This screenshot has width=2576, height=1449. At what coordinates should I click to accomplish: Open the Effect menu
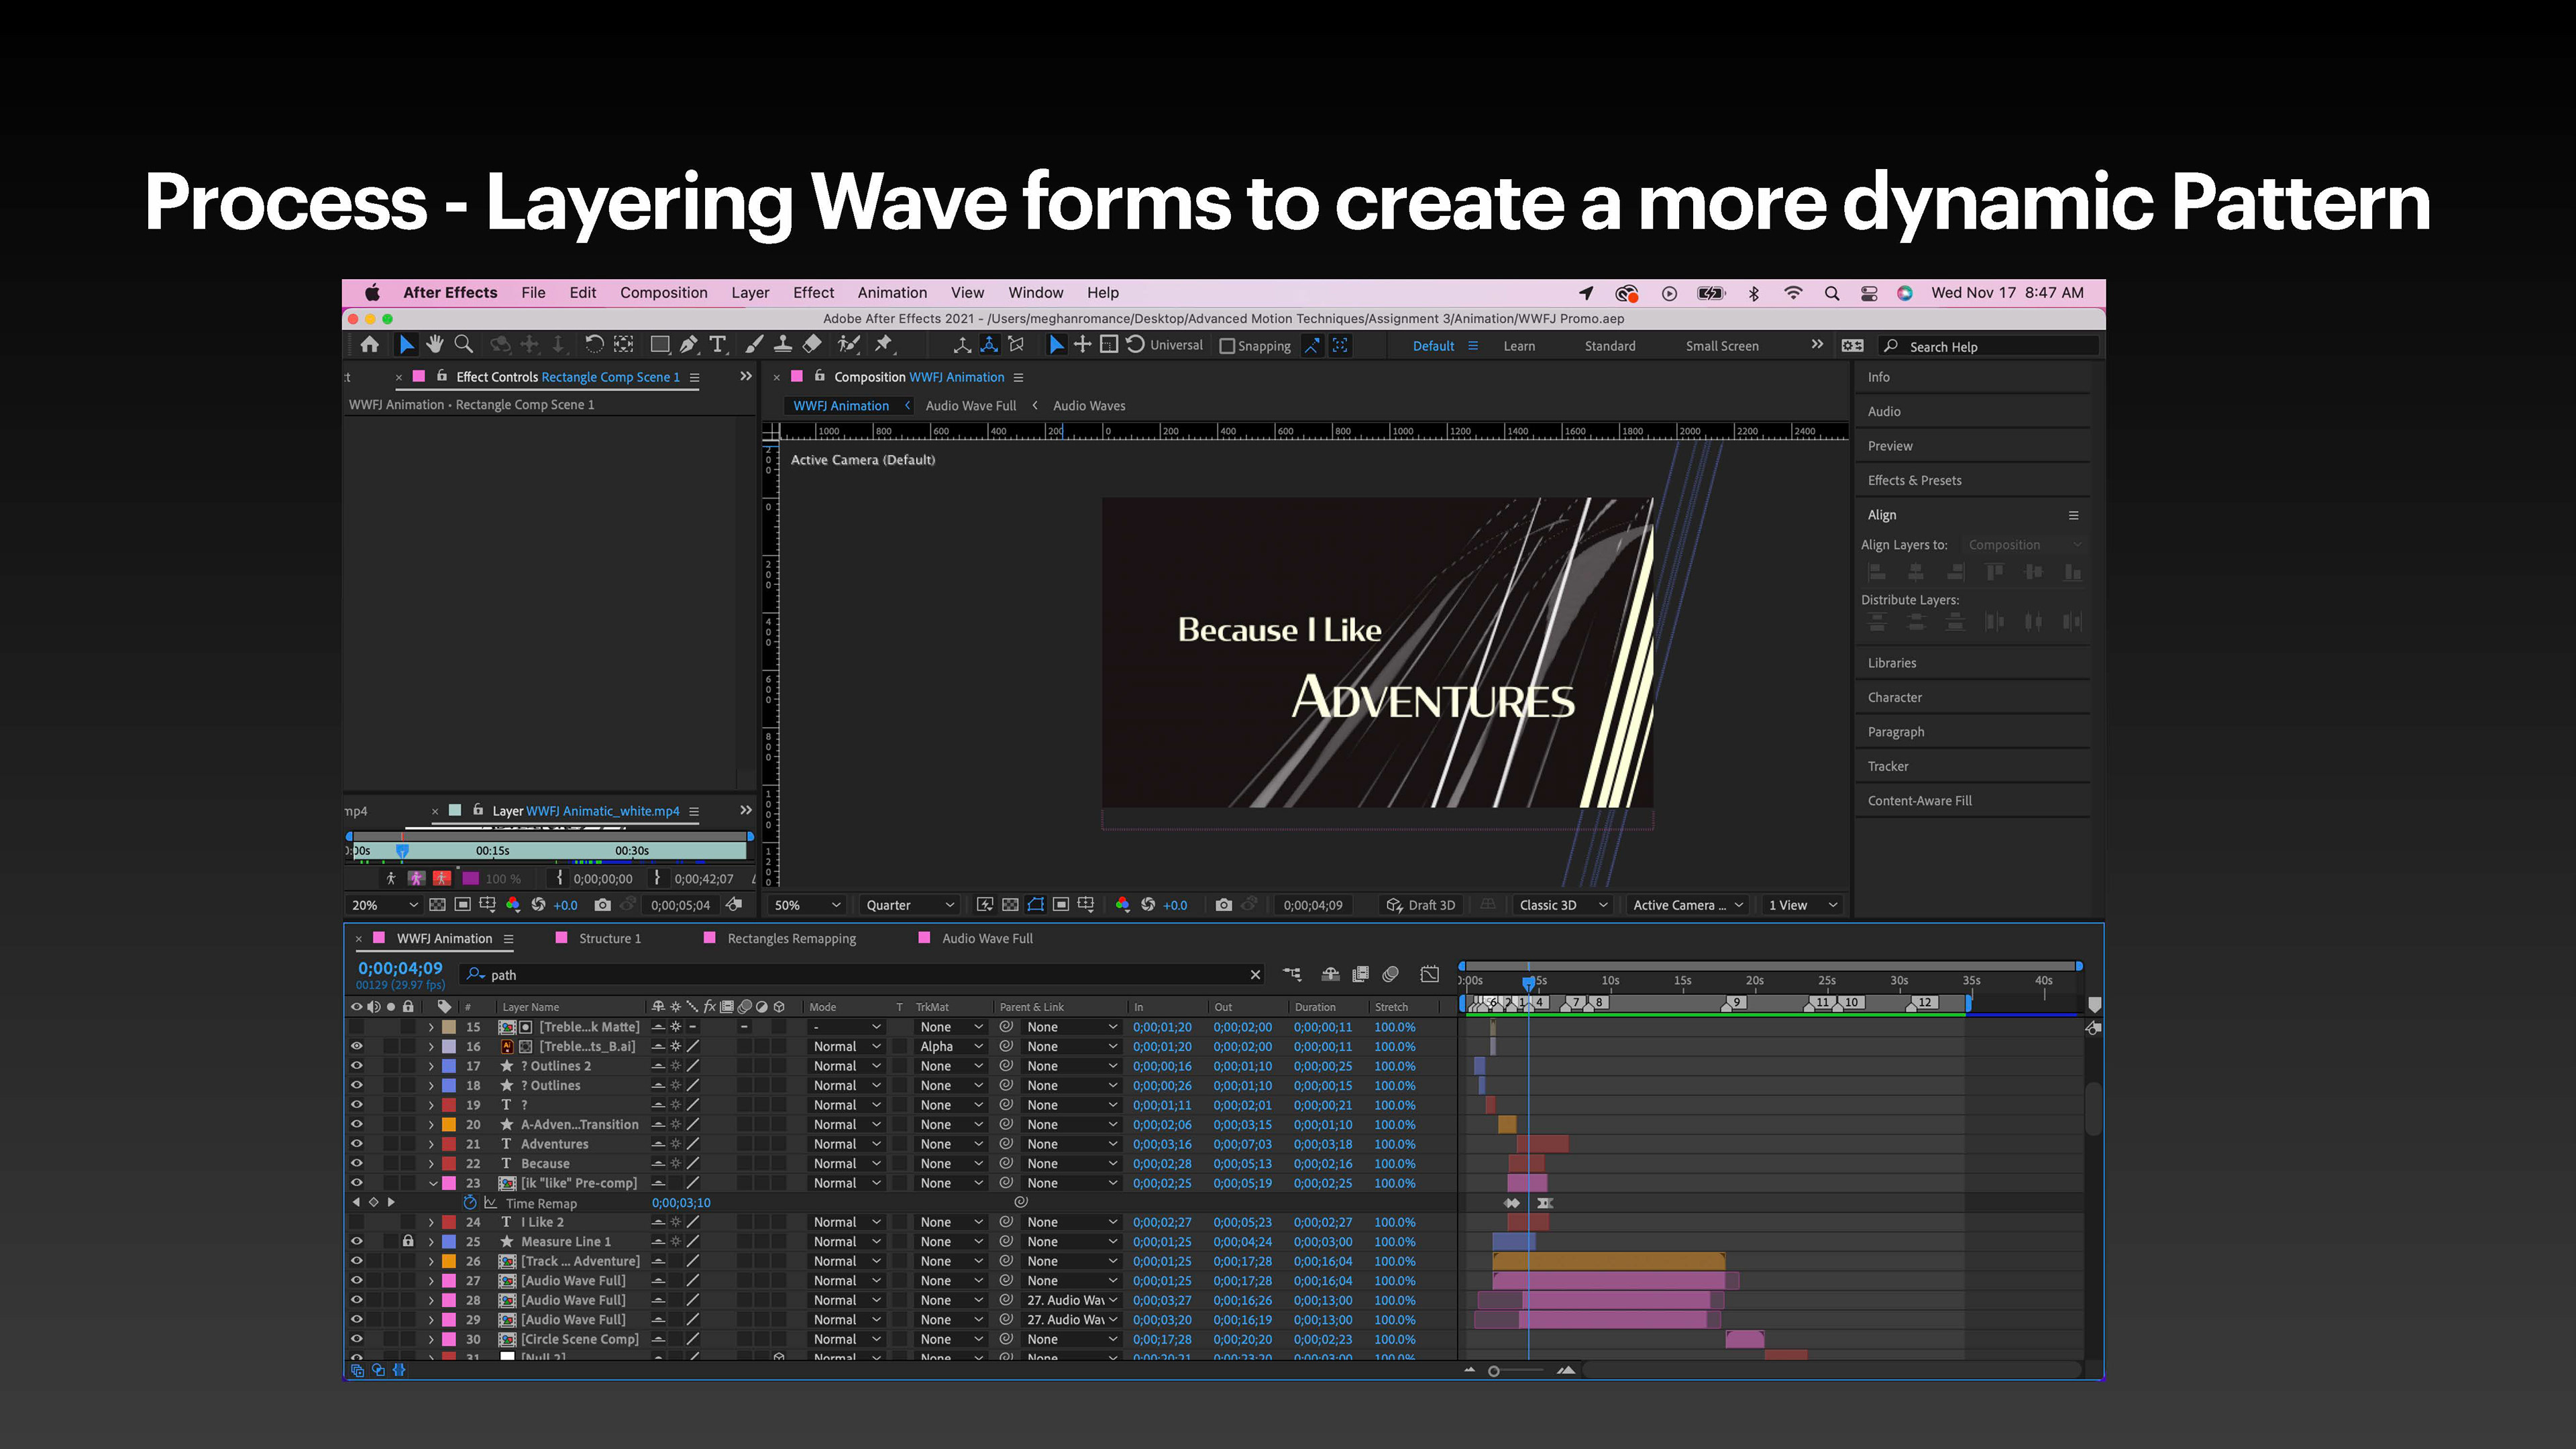point(813,293)
